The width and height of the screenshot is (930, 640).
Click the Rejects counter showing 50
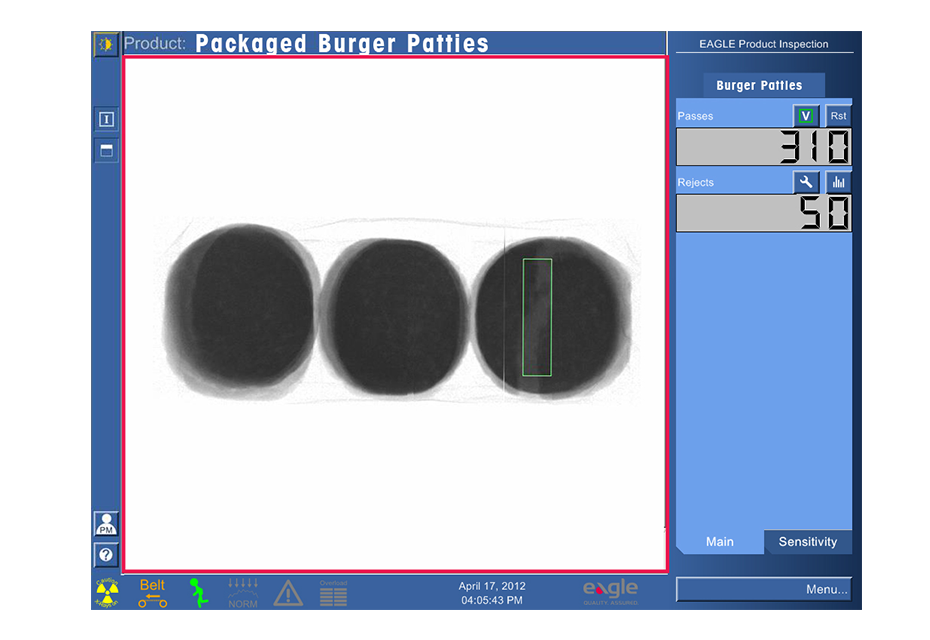(763, 212)
